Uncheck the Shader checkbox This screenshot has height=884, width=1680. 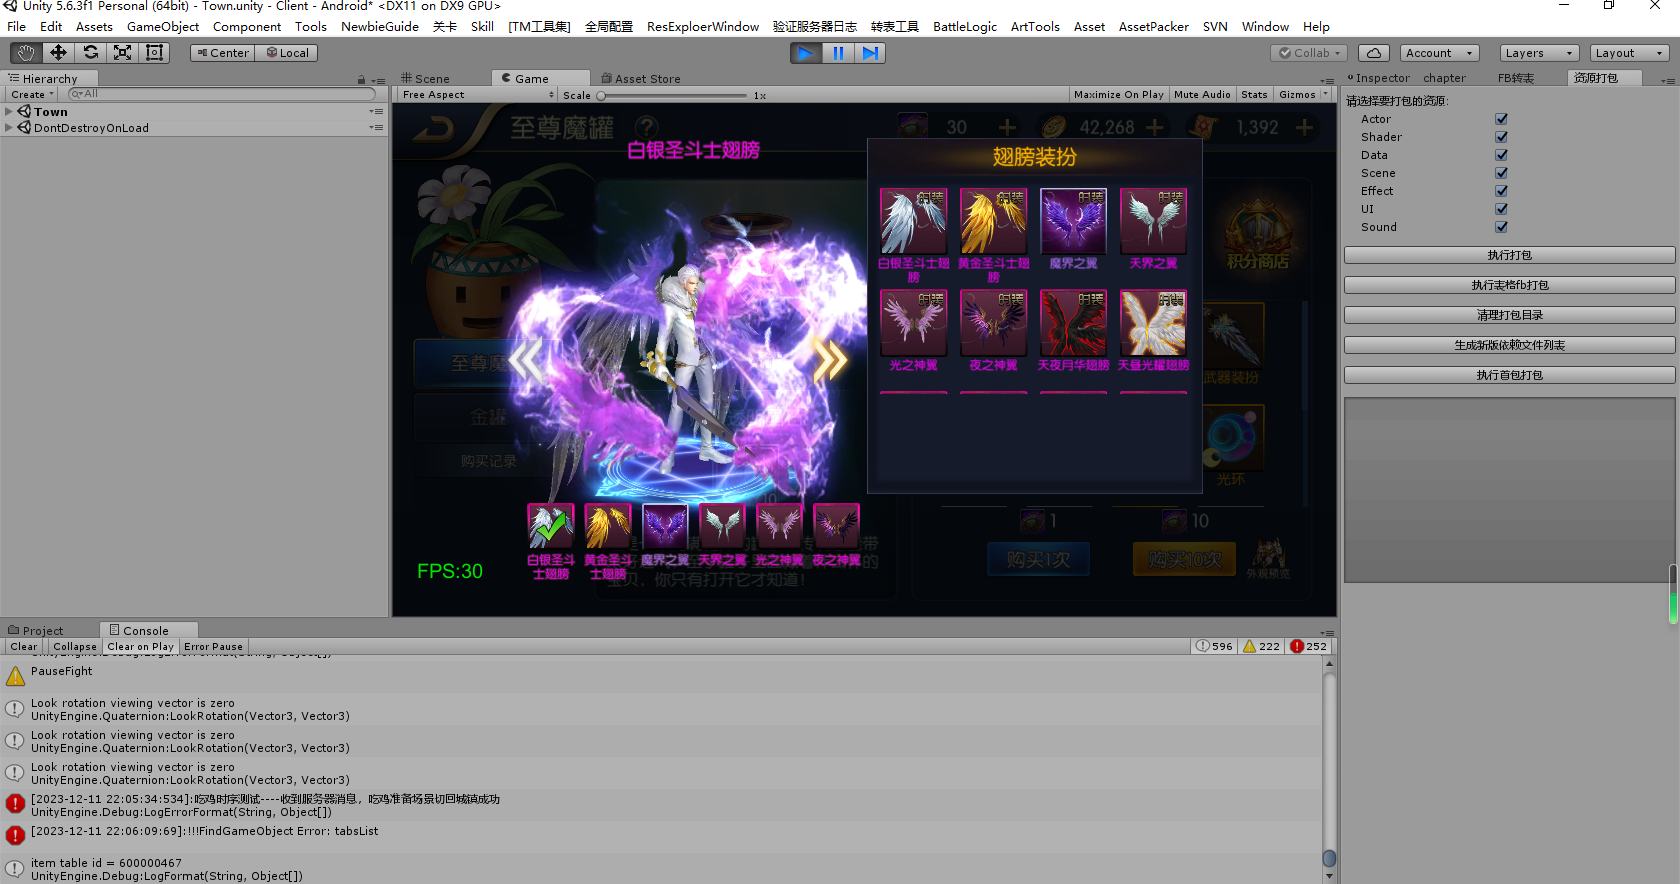(1501, 137)
